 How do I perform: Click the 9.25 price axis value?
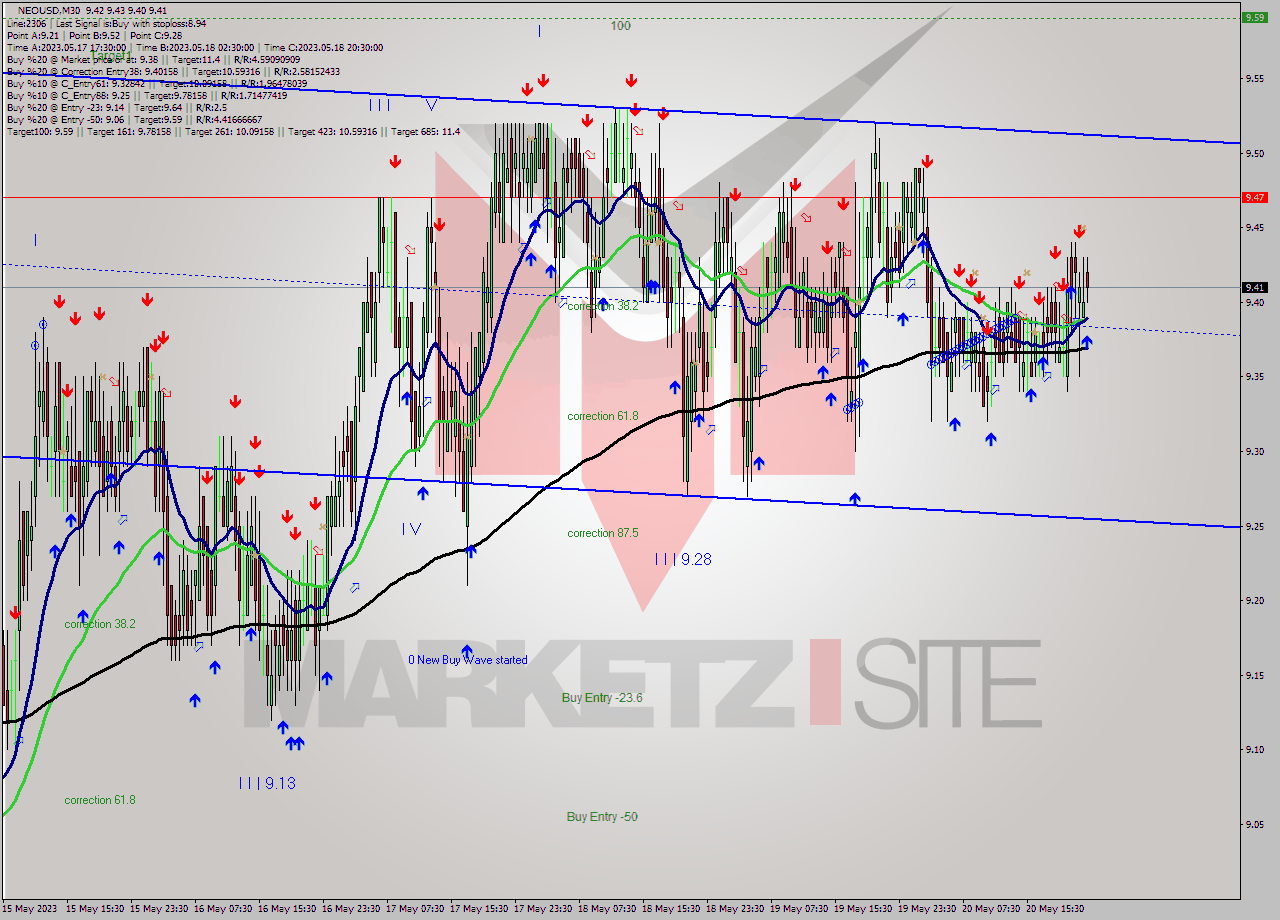pos(1254,526)
